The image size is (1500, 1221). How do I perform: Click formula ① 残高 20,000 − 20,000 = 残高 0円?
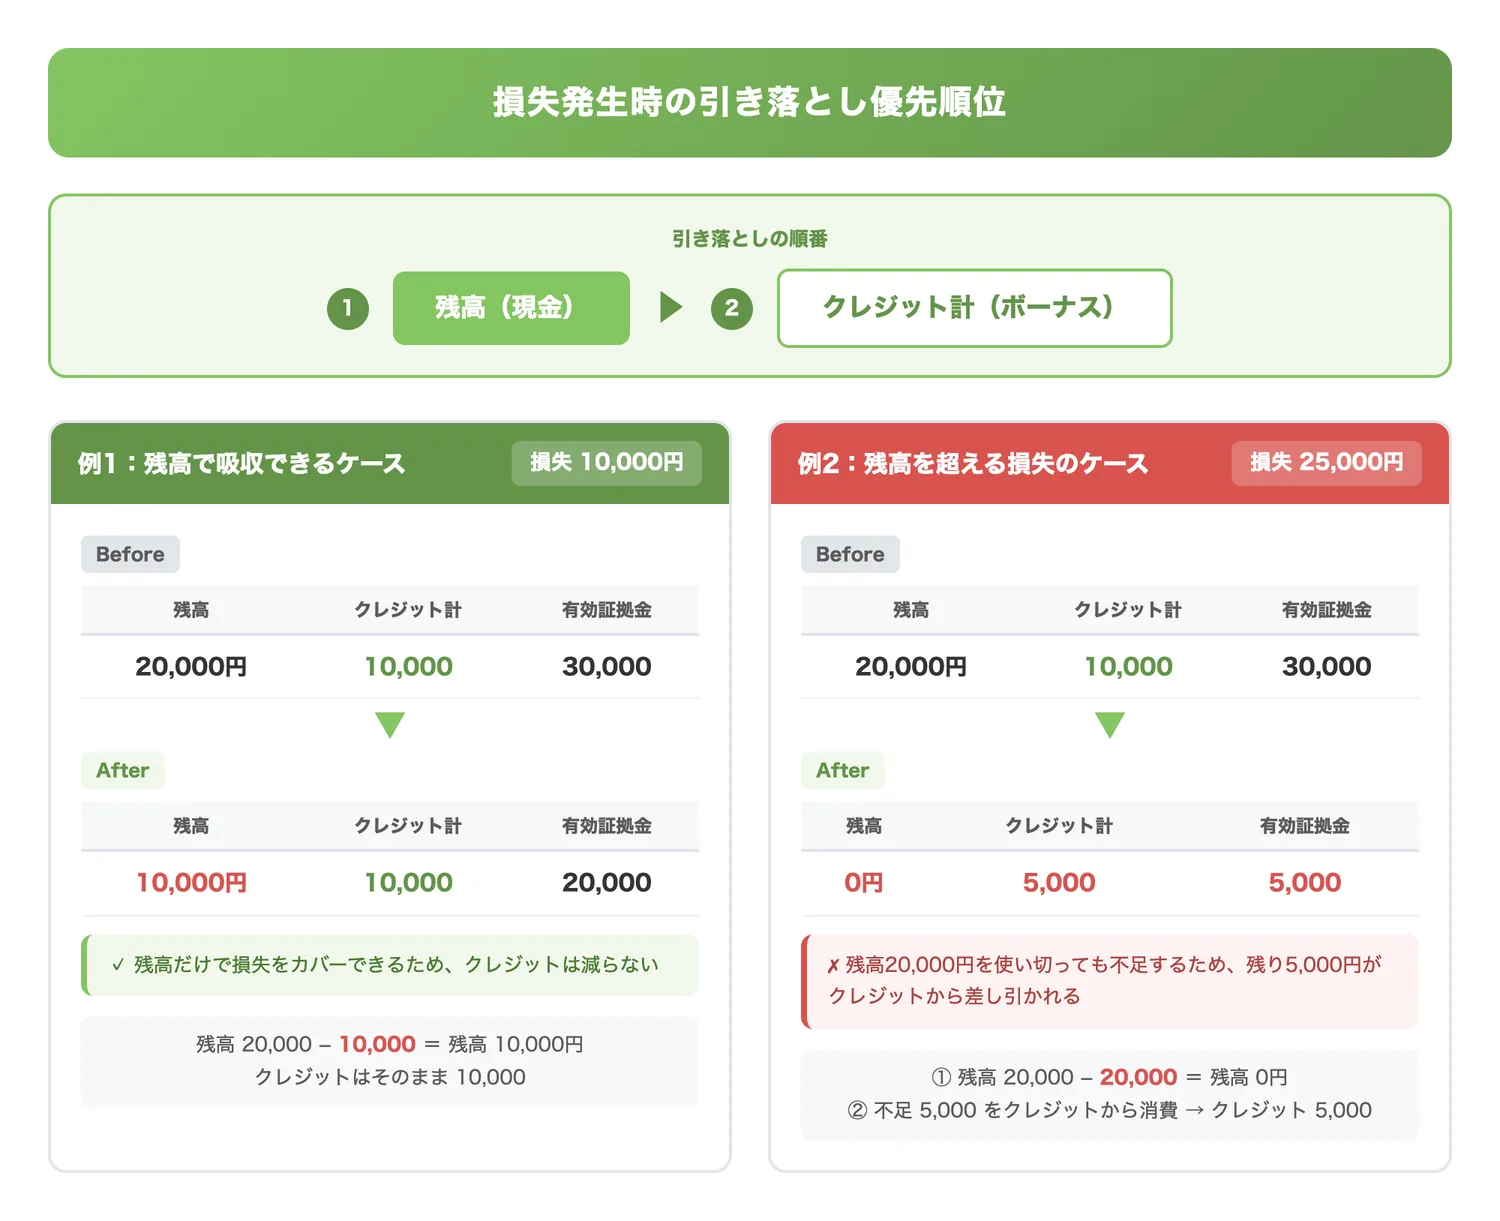point(1110,1078)
